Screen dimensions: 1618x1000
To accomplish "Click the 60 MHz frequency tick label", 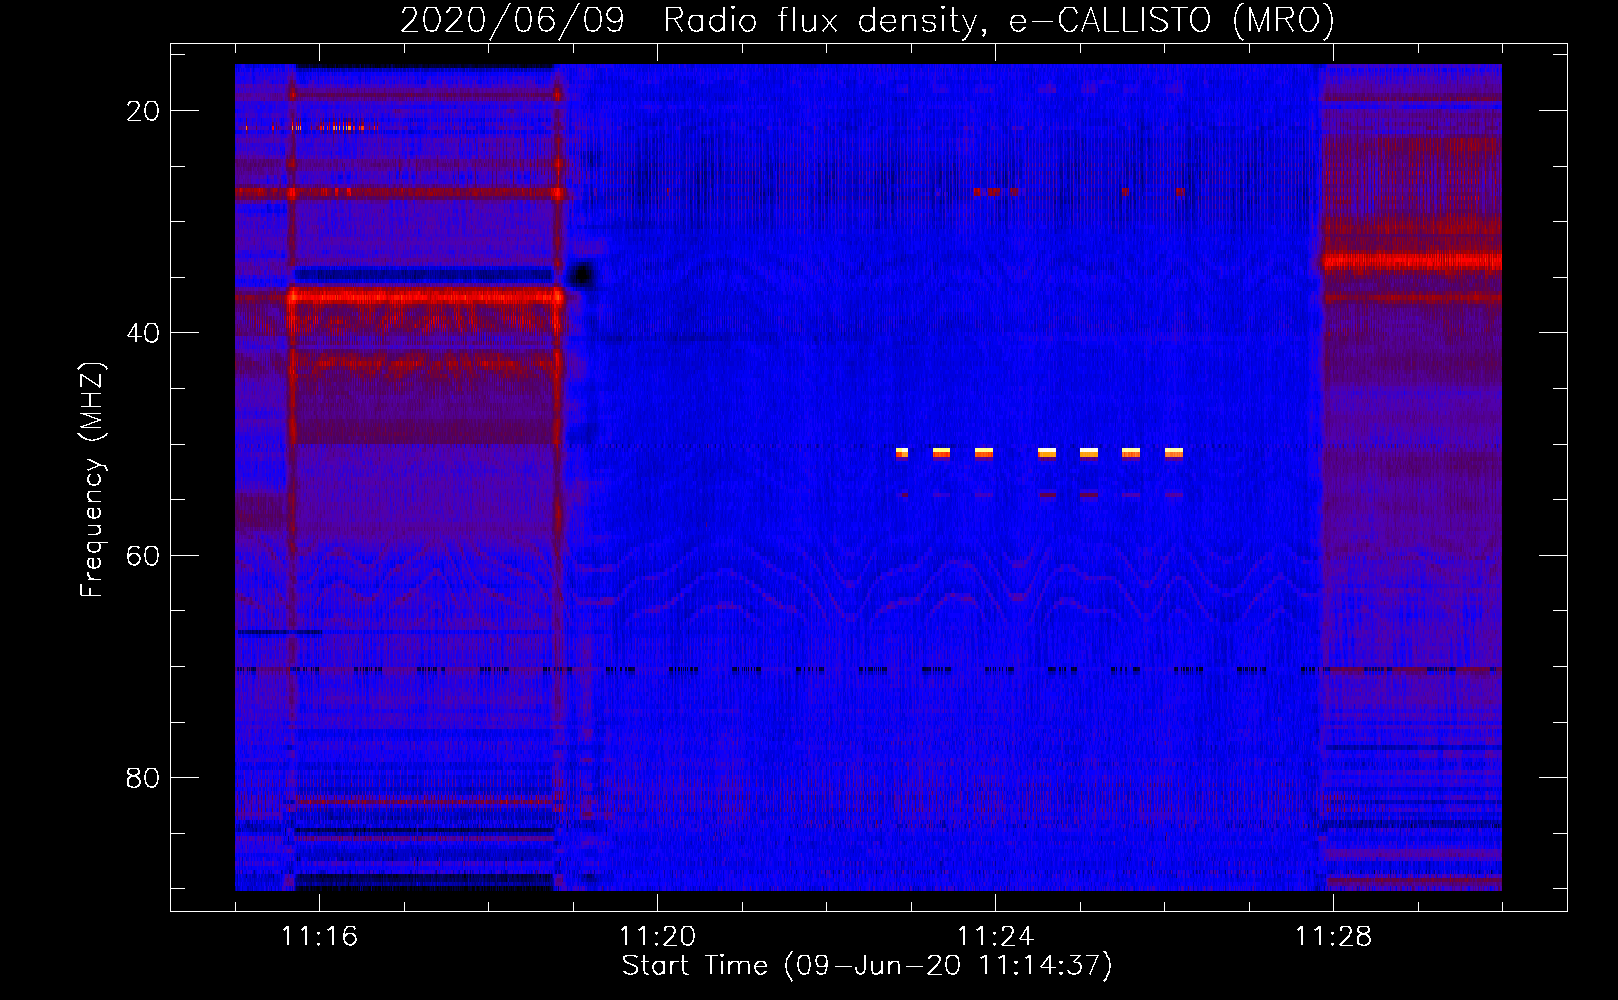I will coord(143,555).
